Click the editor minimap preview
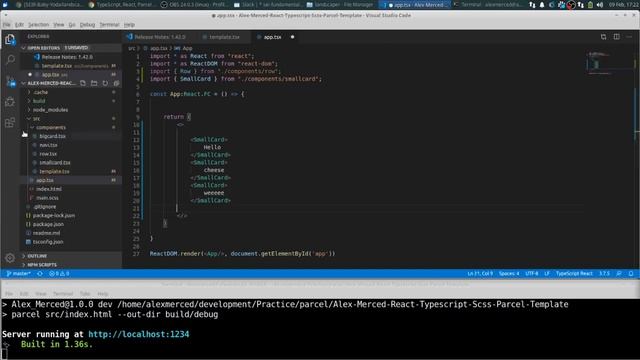The height and width of the screenshot is (360, 640). tap(610, 63)
